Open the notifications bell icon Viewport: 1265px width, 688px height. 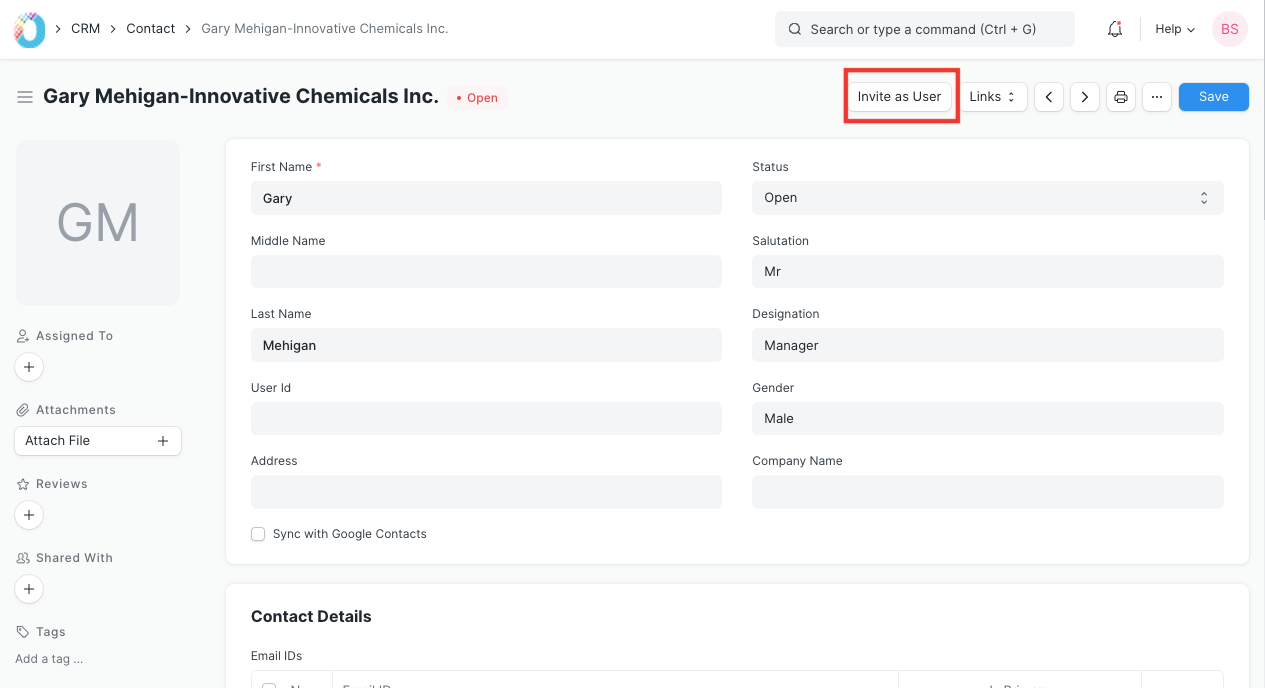click(x=1114, y=29)
